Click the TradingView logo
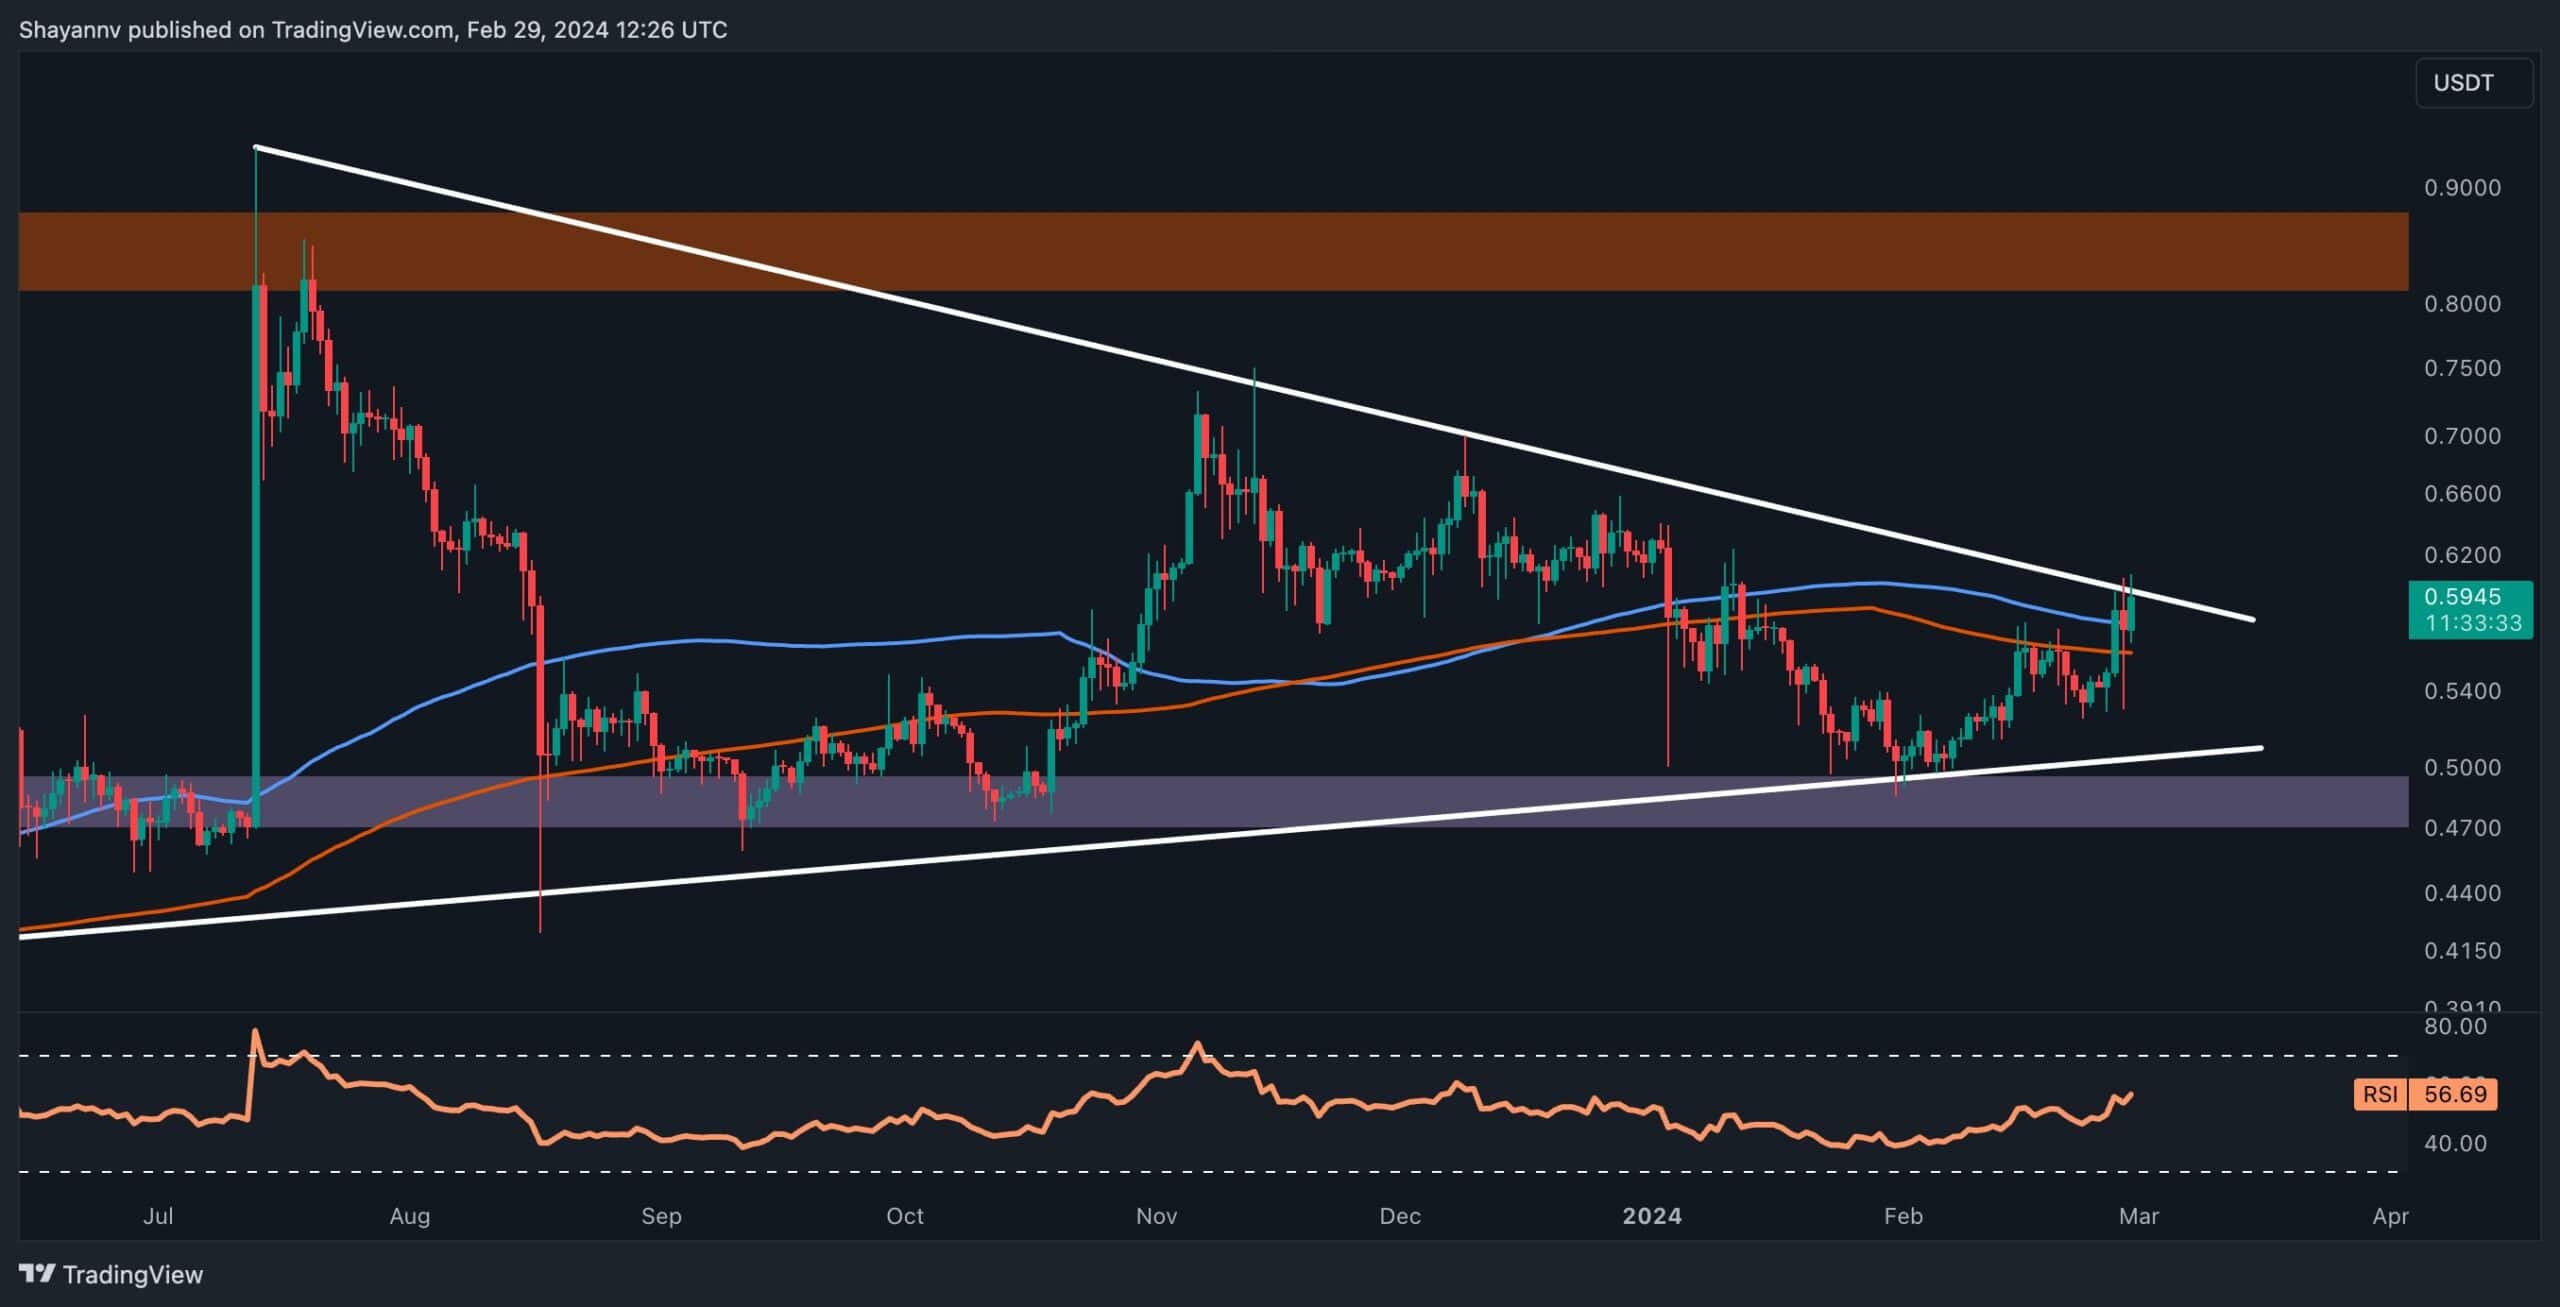The image size is (2560, 1307). click(x=111, y=1274)
